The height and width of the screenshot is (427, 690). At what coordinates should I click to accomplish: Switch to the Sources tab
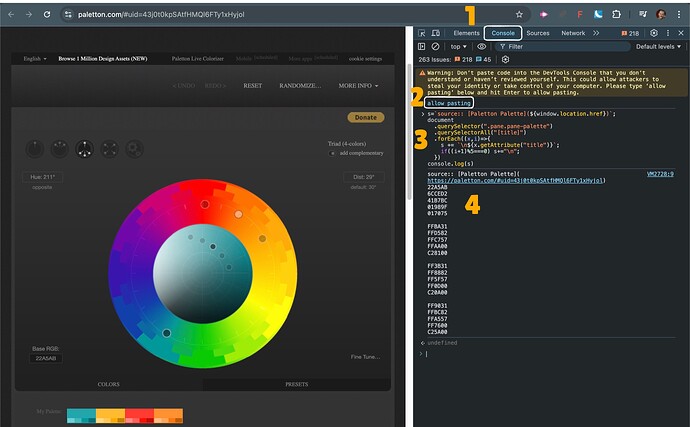point(538,33)
